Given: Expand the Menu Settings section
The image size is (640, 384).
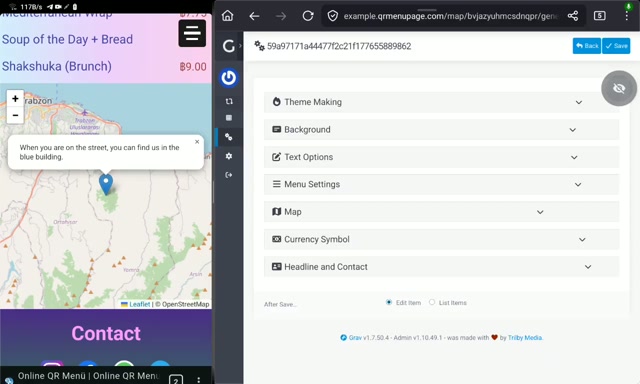Looking at the screenshot, I should [x=441, y=184].
